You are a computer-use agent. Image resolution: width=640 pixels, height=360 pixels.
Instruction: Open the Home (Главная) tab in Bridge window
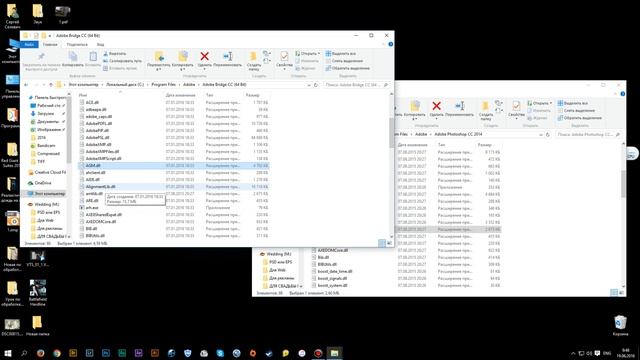tap(50, 44)
